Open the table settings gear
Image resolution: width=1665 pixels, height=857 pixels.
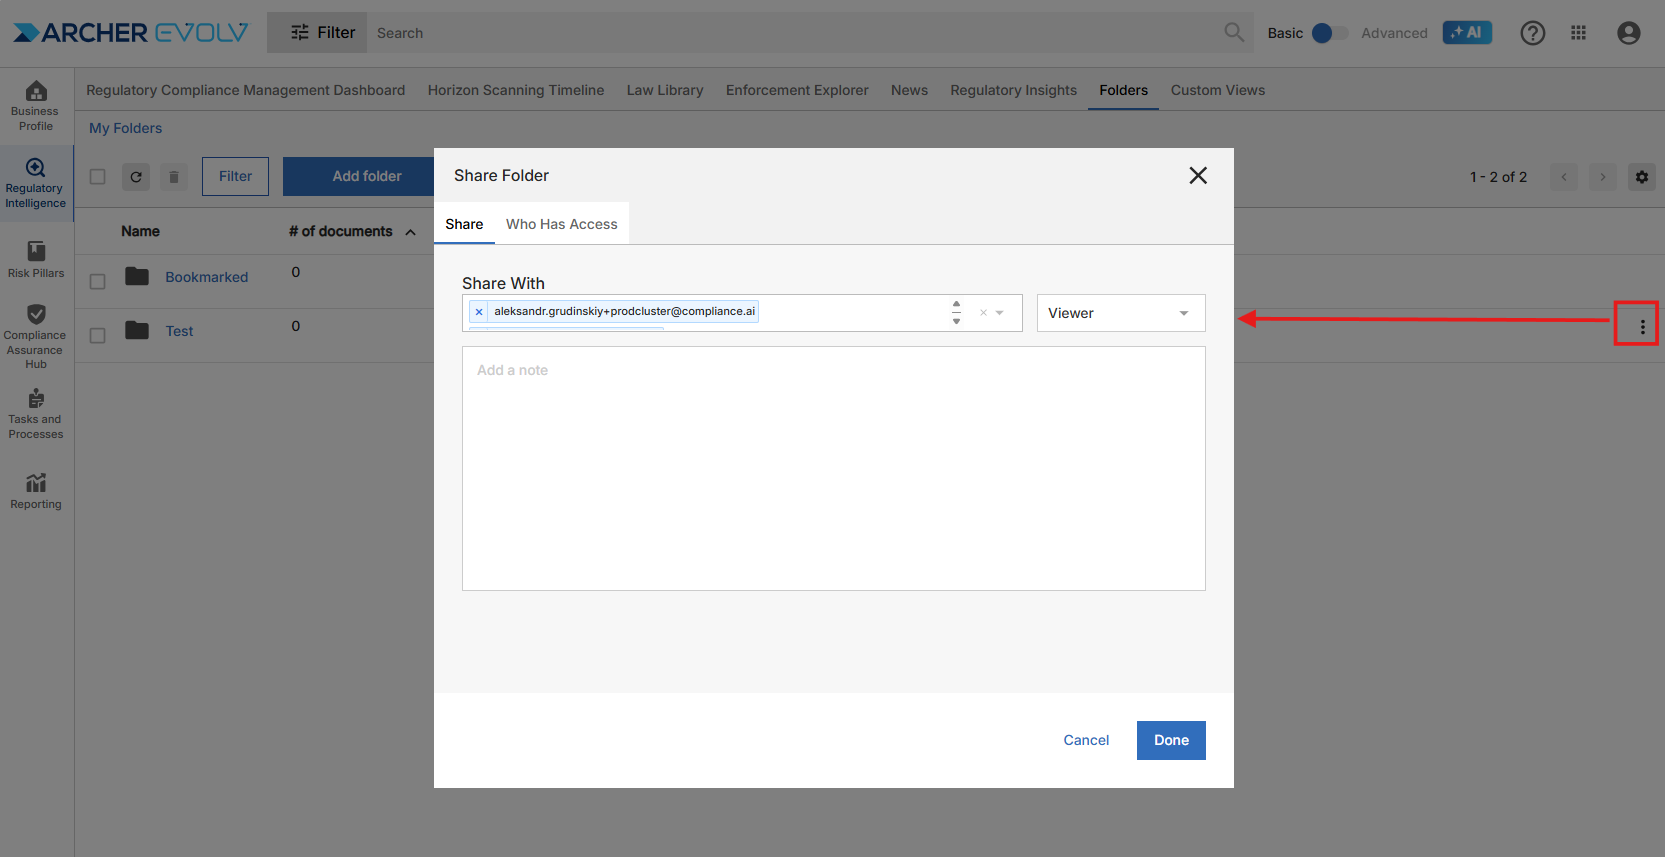tap(1641, 177)
